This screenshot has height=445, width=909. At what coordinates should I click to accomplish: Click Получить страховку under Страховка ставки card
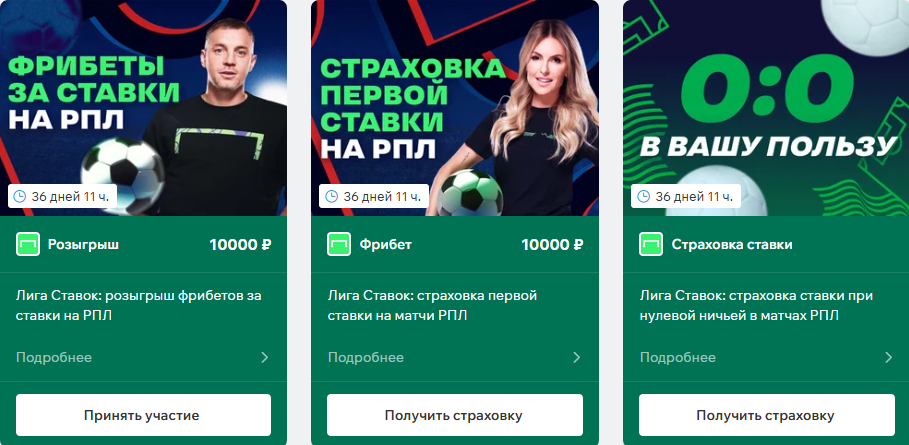(766, 415)
